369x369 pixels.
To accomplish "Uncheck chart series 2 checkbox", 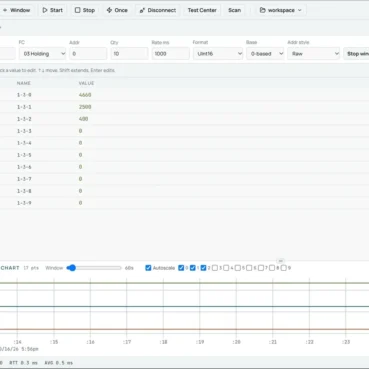I will pyautogui.click(x=204, y=268).
